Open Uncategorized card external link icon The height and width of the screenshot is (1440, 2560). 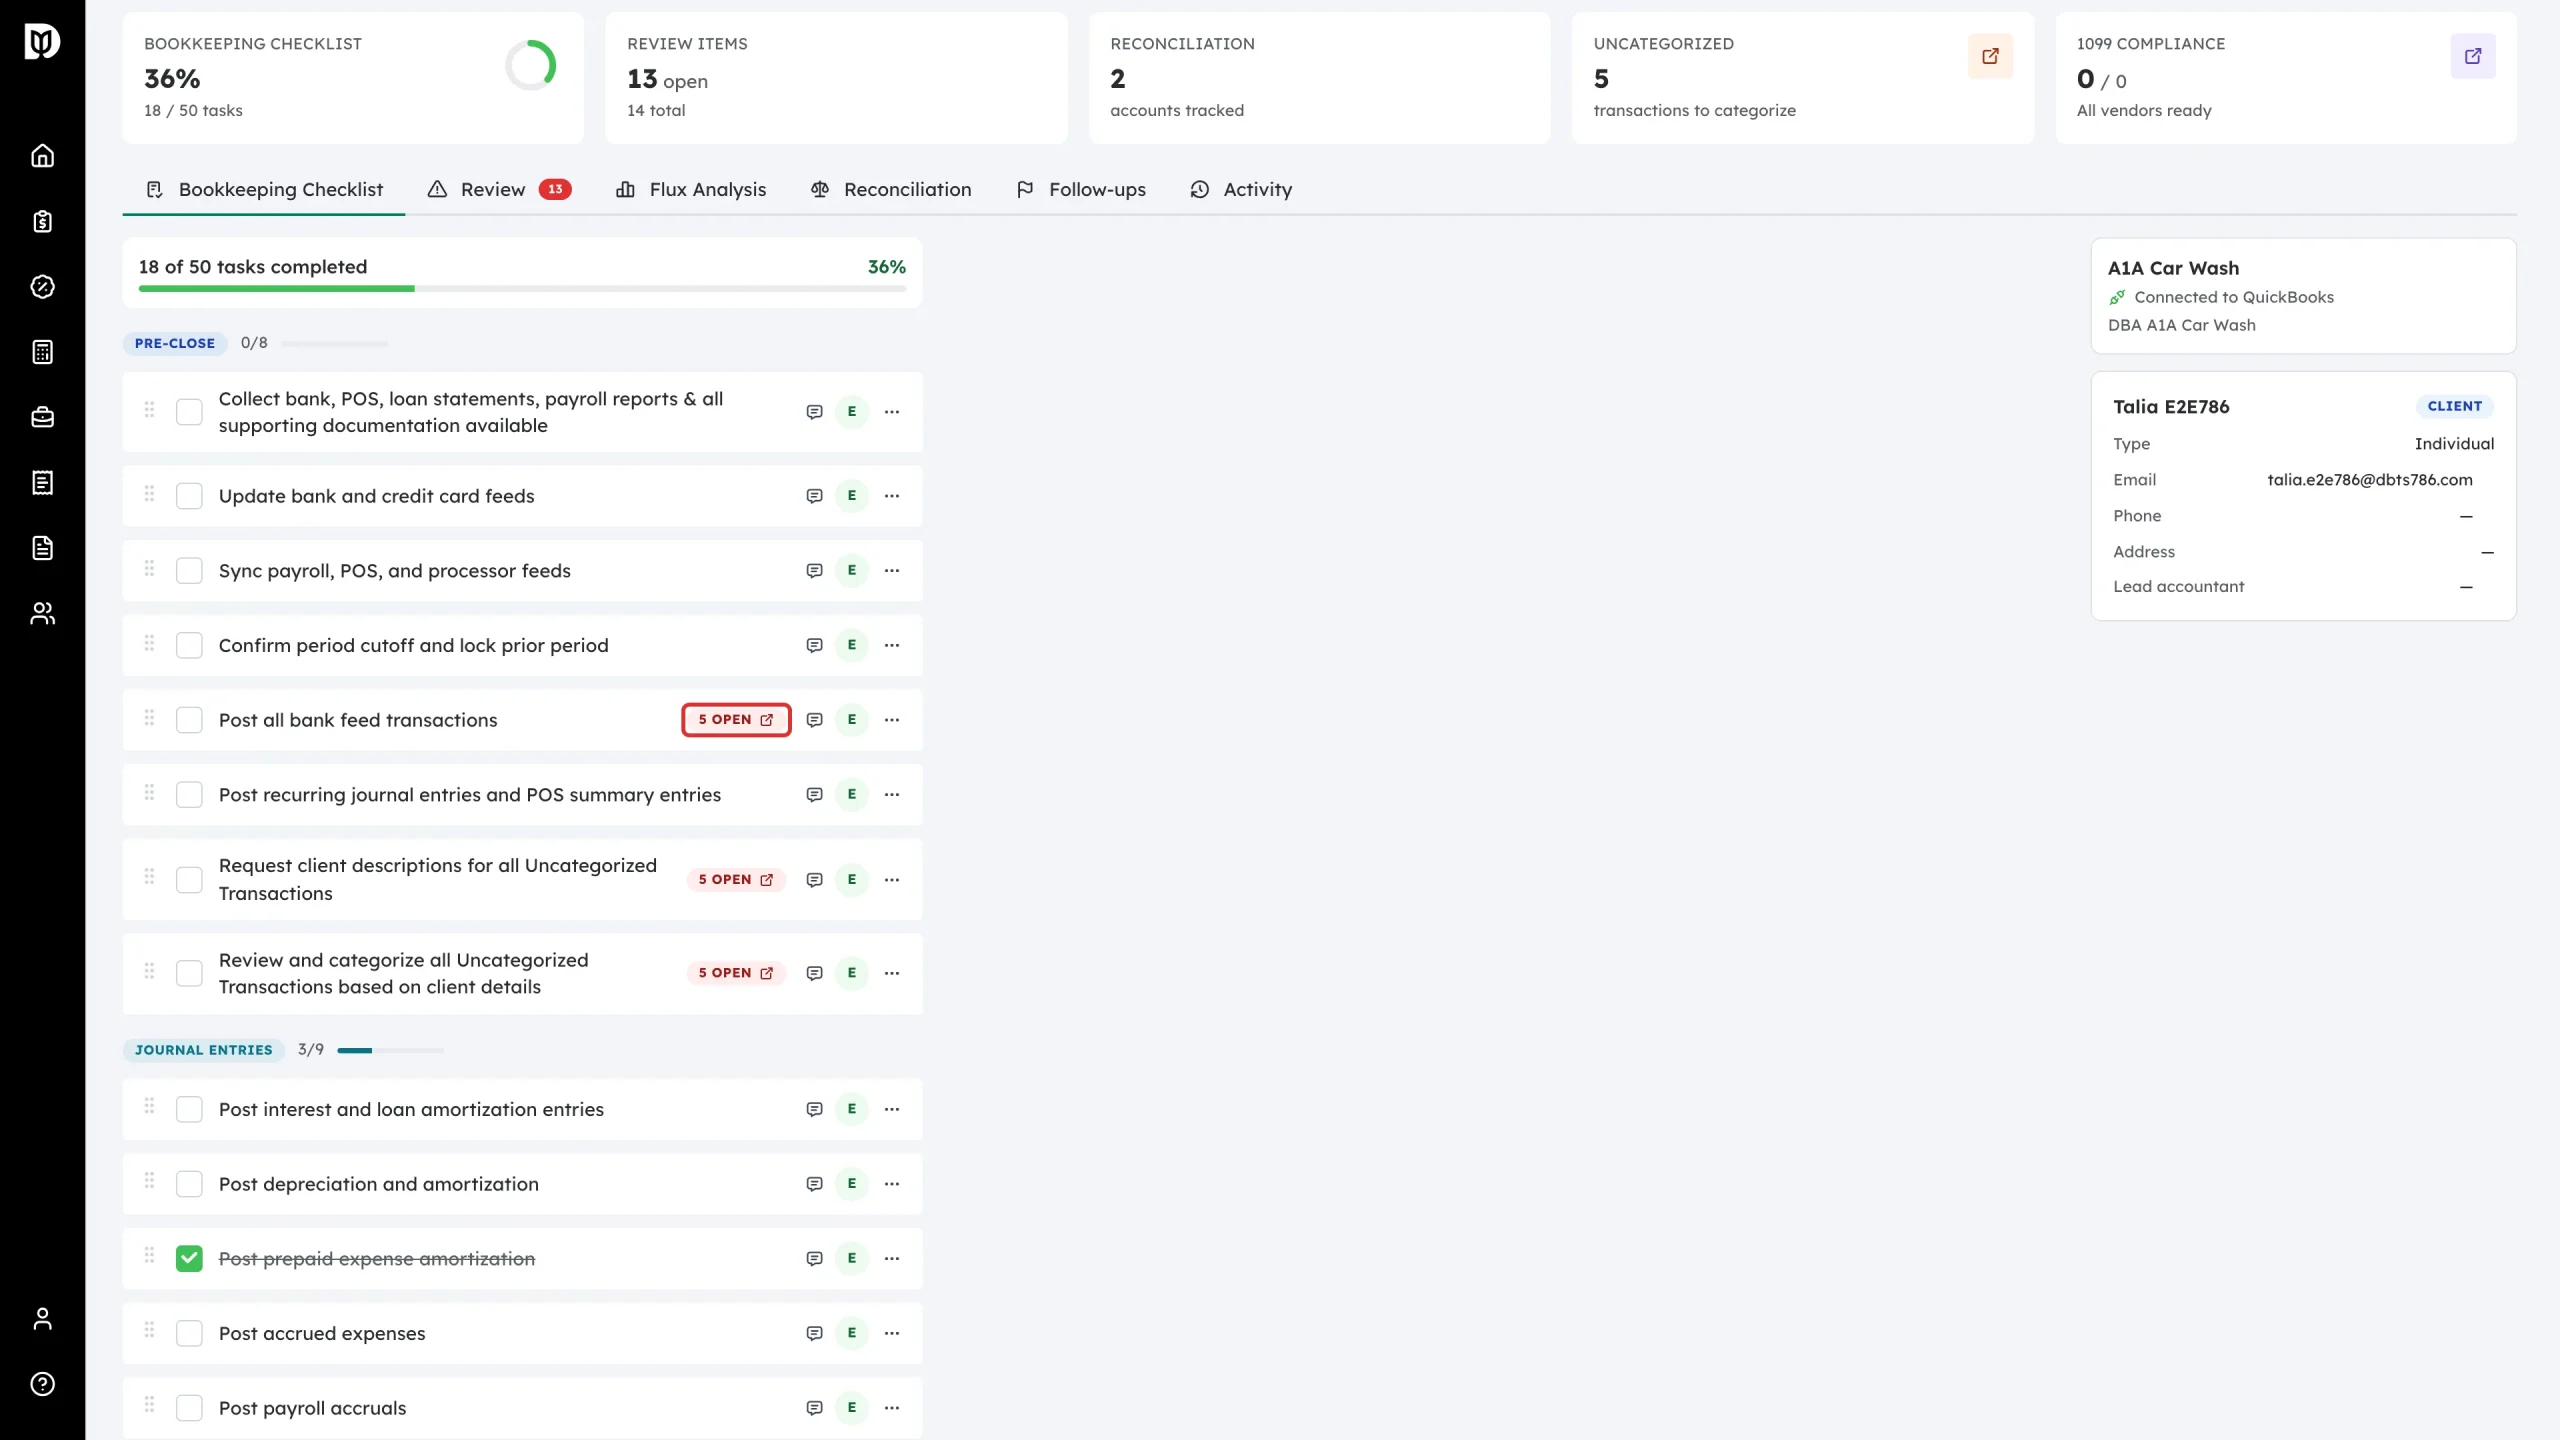1990,56
